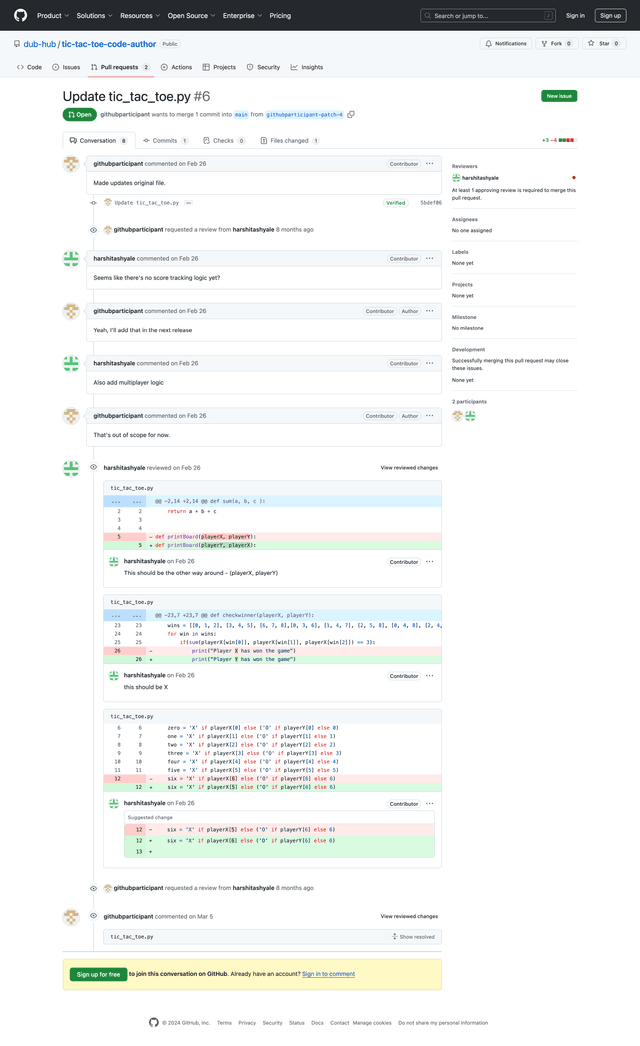Click reviewer harshitashyale in sidebar

pos(480,178)
